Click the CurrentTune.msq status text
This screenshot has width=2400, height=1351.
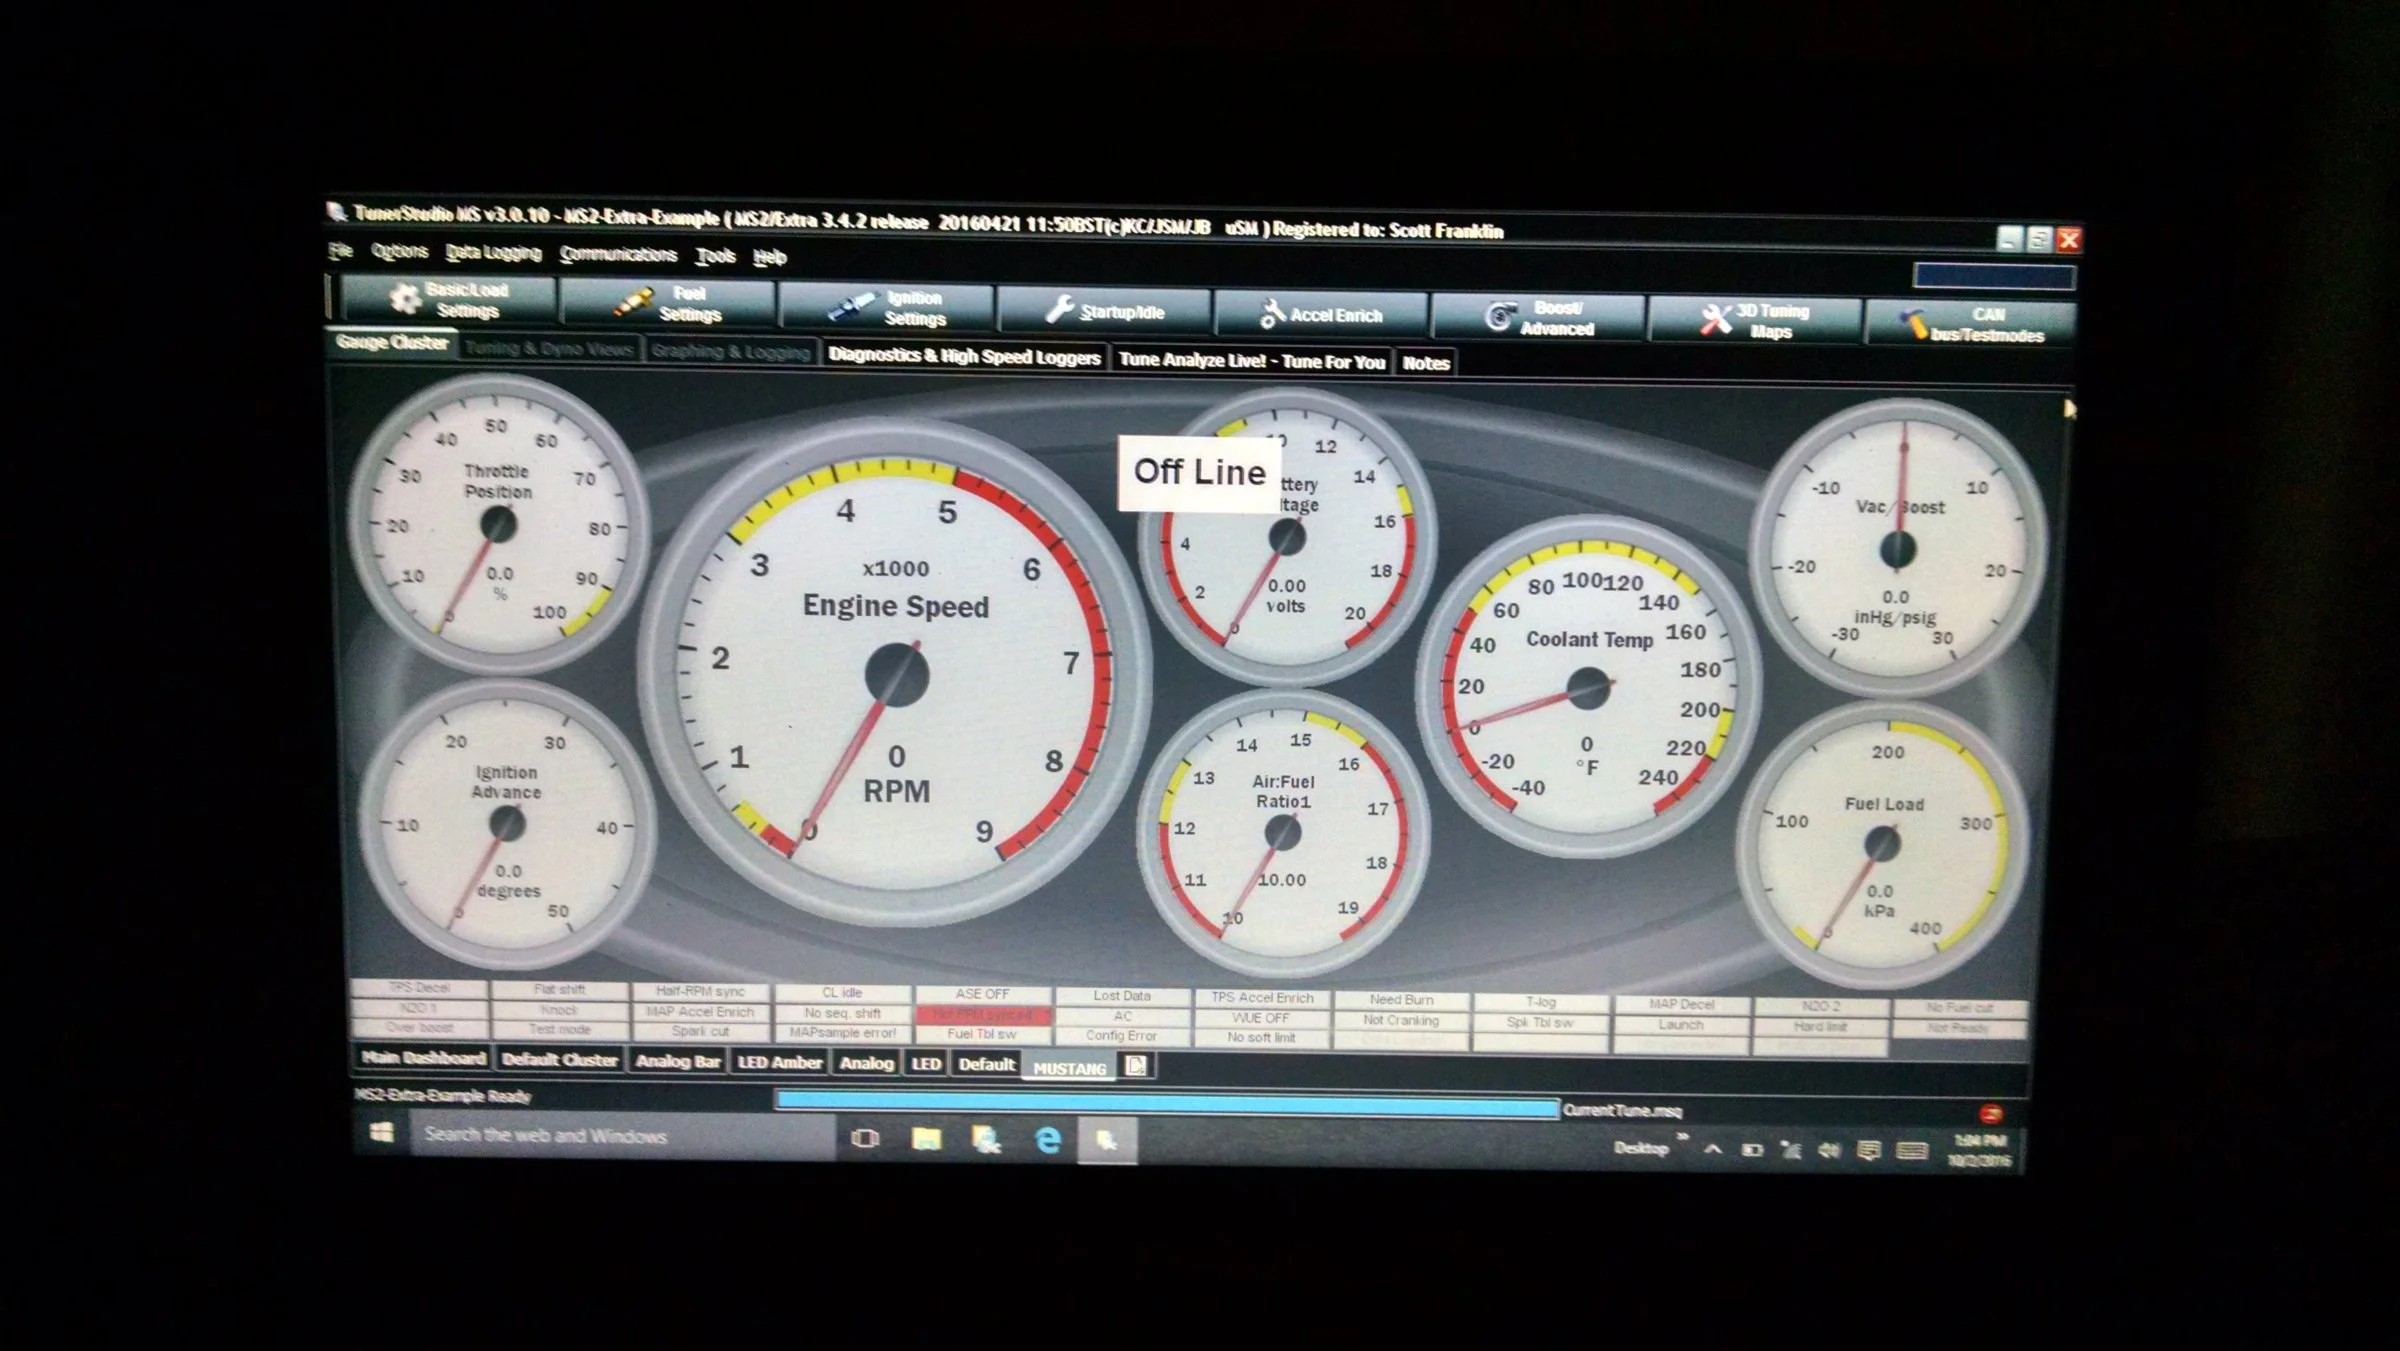click(1623, 1111)
